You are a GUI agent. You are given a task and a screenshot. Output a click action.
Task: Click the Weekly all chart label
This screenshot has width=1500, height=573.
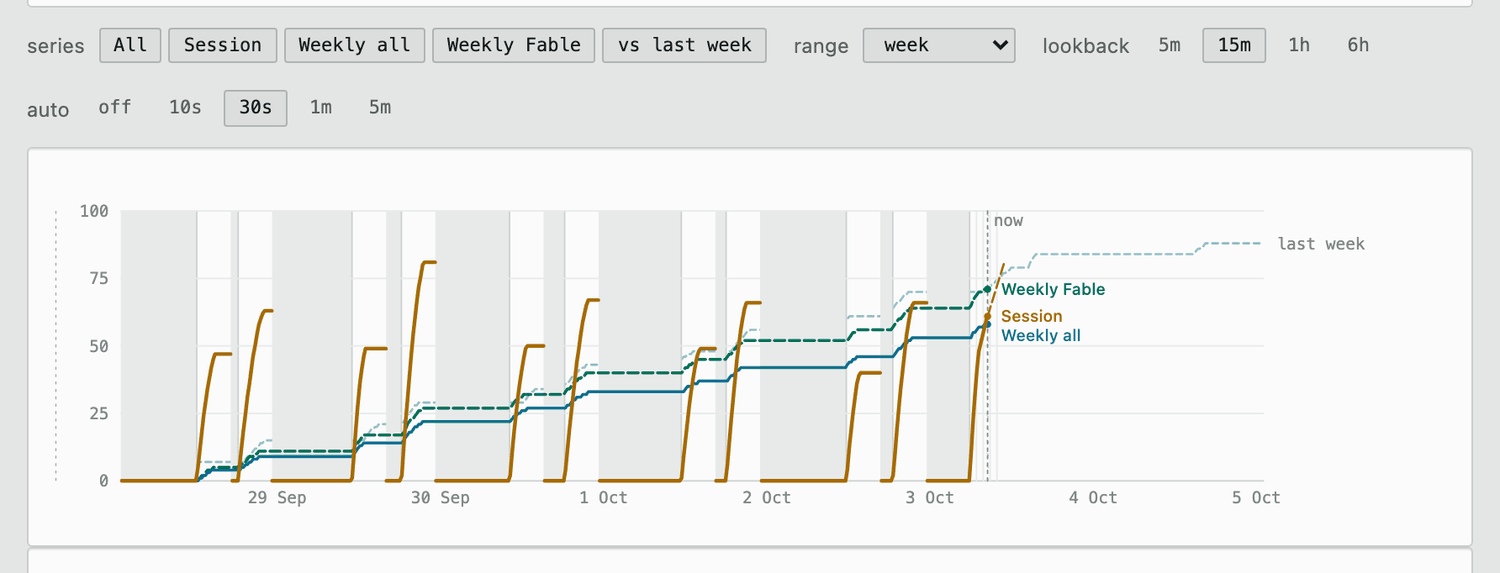pyautogui.click(x=1040, y=336)
